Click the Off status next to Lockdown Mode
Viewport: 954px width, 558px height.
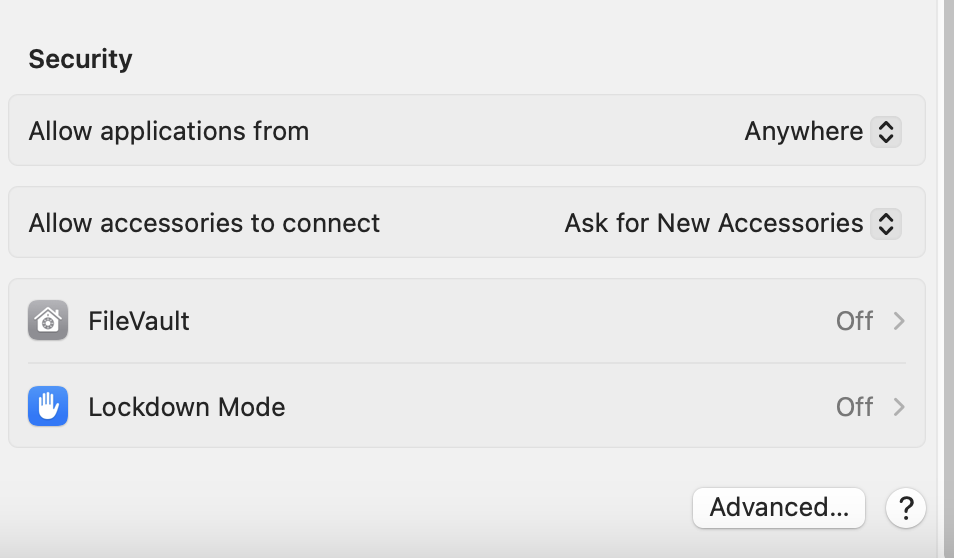pyautogui.click(x=854, y=407)
